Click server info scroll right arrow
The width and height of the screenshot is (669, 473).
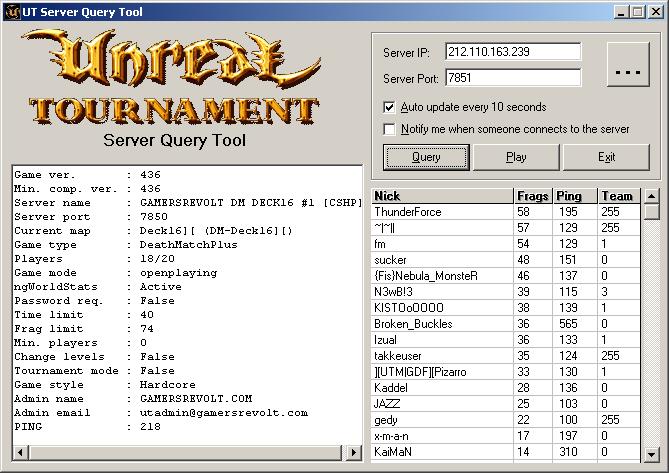coord(354,453)
